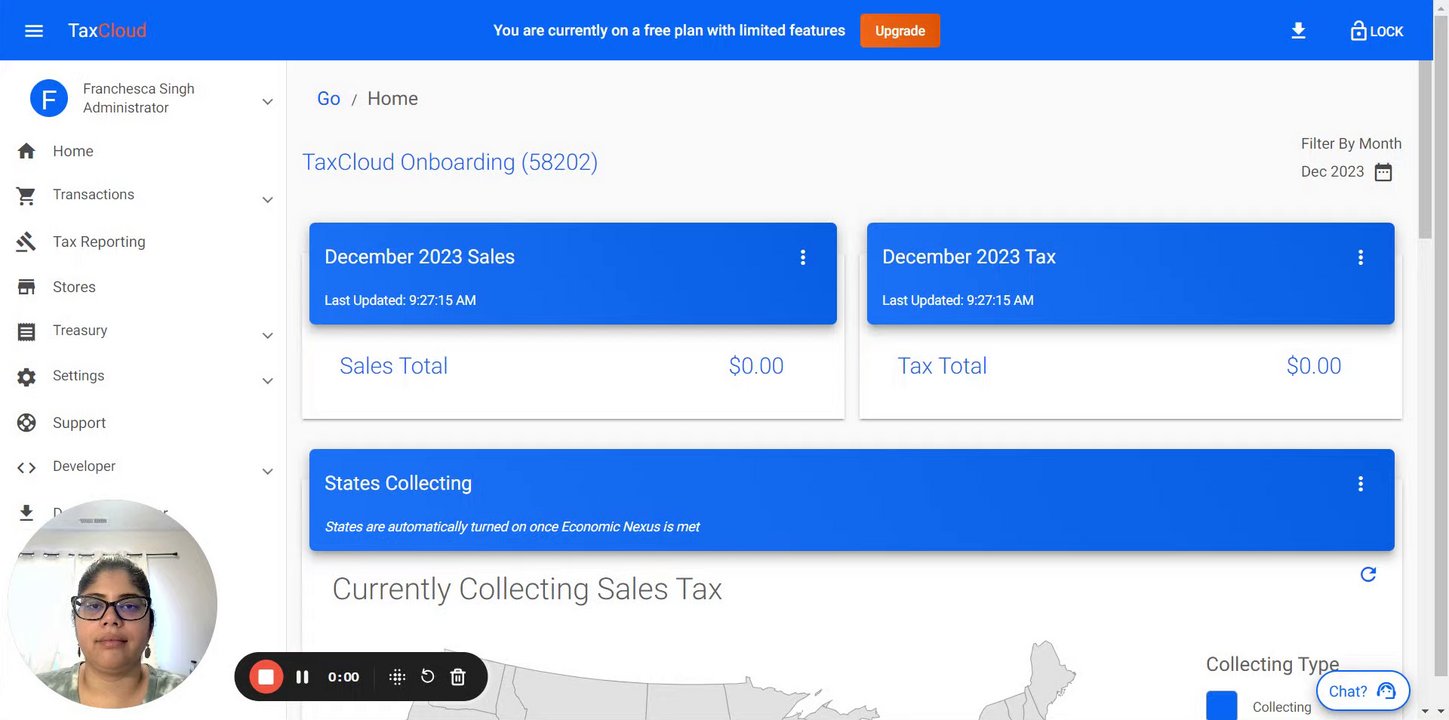The width and height of the screenshot is (1449, 720).
Task: Open States Collecting options menu
Action: pyautogui.click(x=1360, y=484)
